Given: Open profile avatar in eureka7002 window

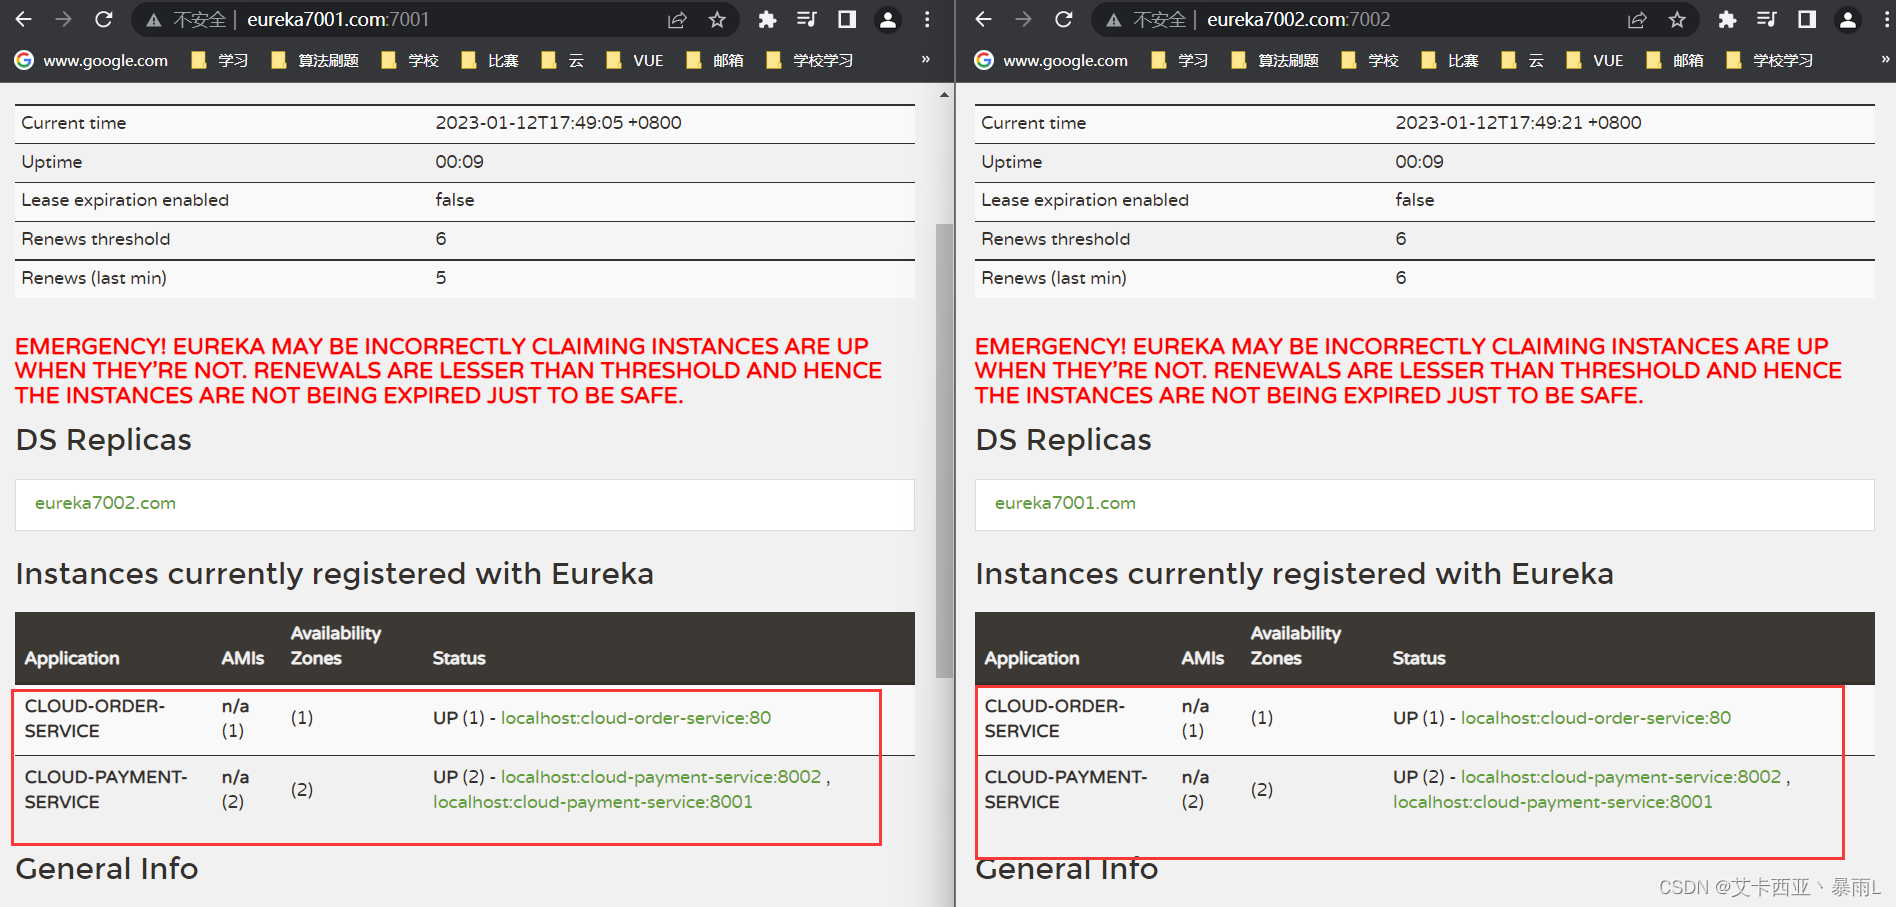Looking at the screenshot, I should pyautogui.click(x=1847, y=20).
